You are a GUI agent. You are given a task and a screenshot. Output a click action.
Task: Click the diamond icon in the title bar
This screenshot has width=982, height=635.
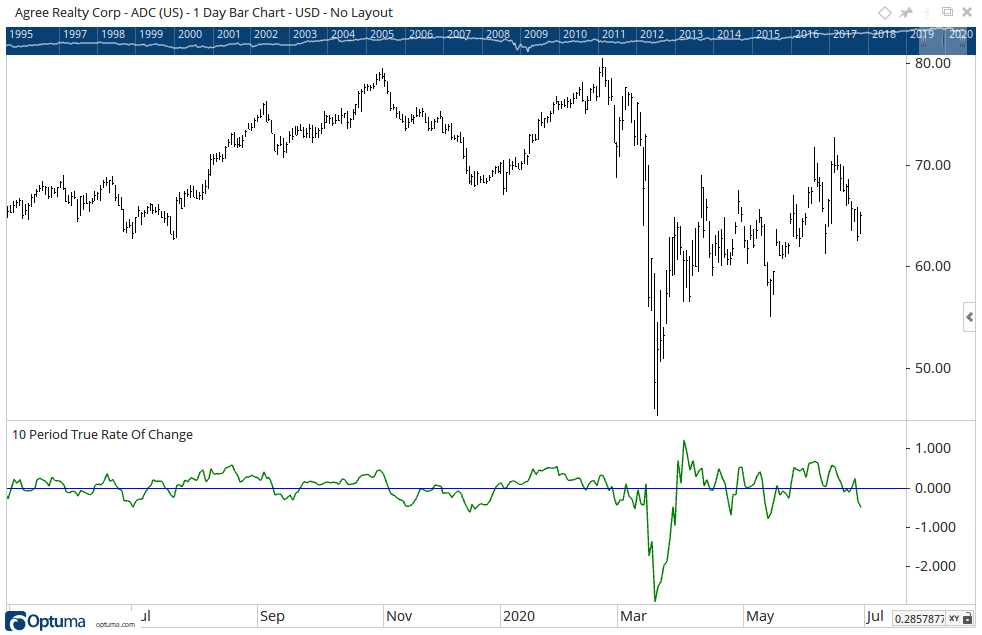click(x=884, y=13)
